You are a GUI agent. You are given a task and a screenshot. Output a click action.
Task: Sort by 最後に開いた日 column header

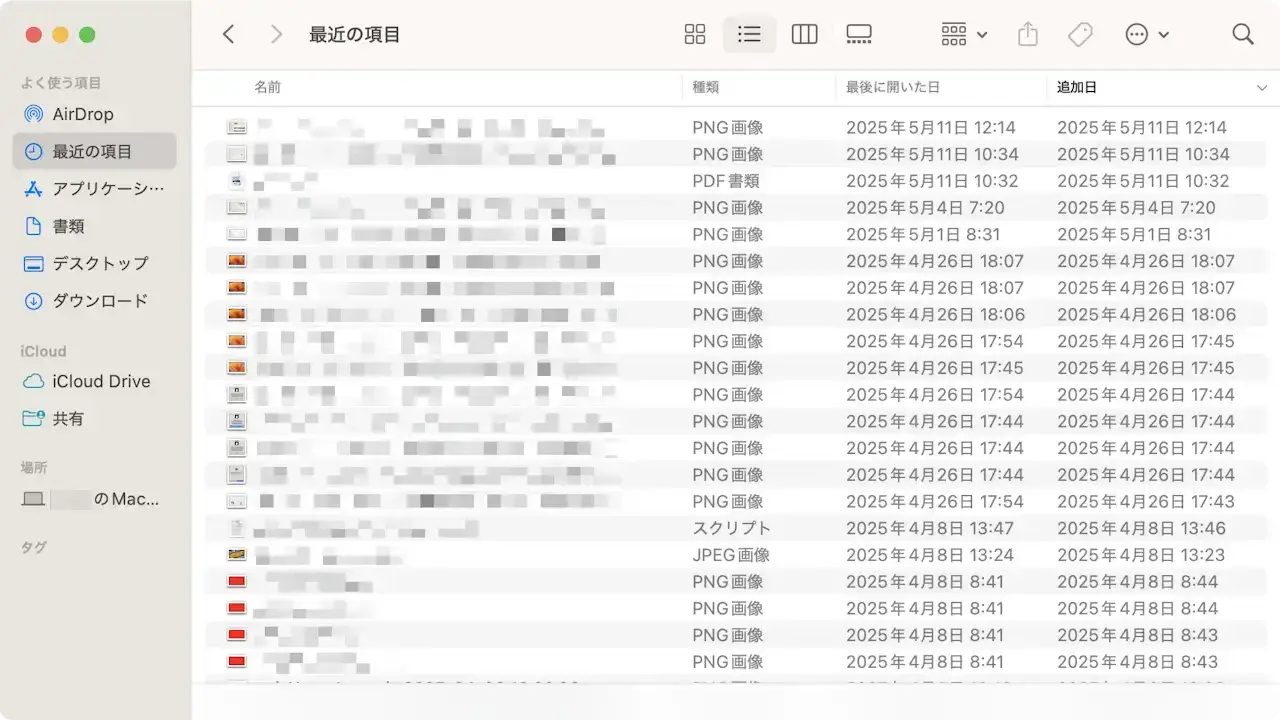point(892,88)
